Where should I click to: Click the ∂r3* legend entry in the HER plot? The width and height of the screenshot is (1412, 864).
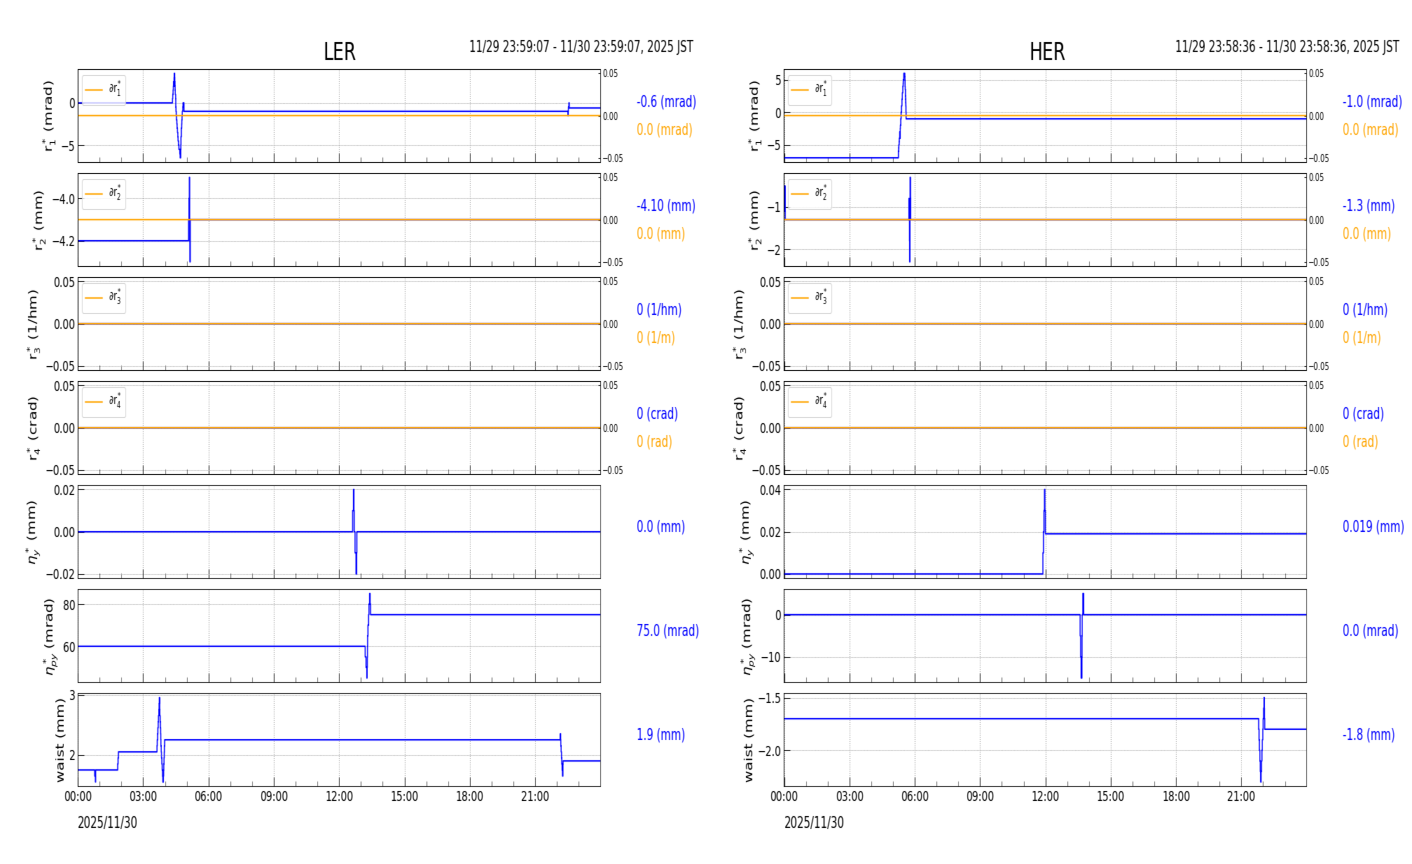tap(810, 298)
